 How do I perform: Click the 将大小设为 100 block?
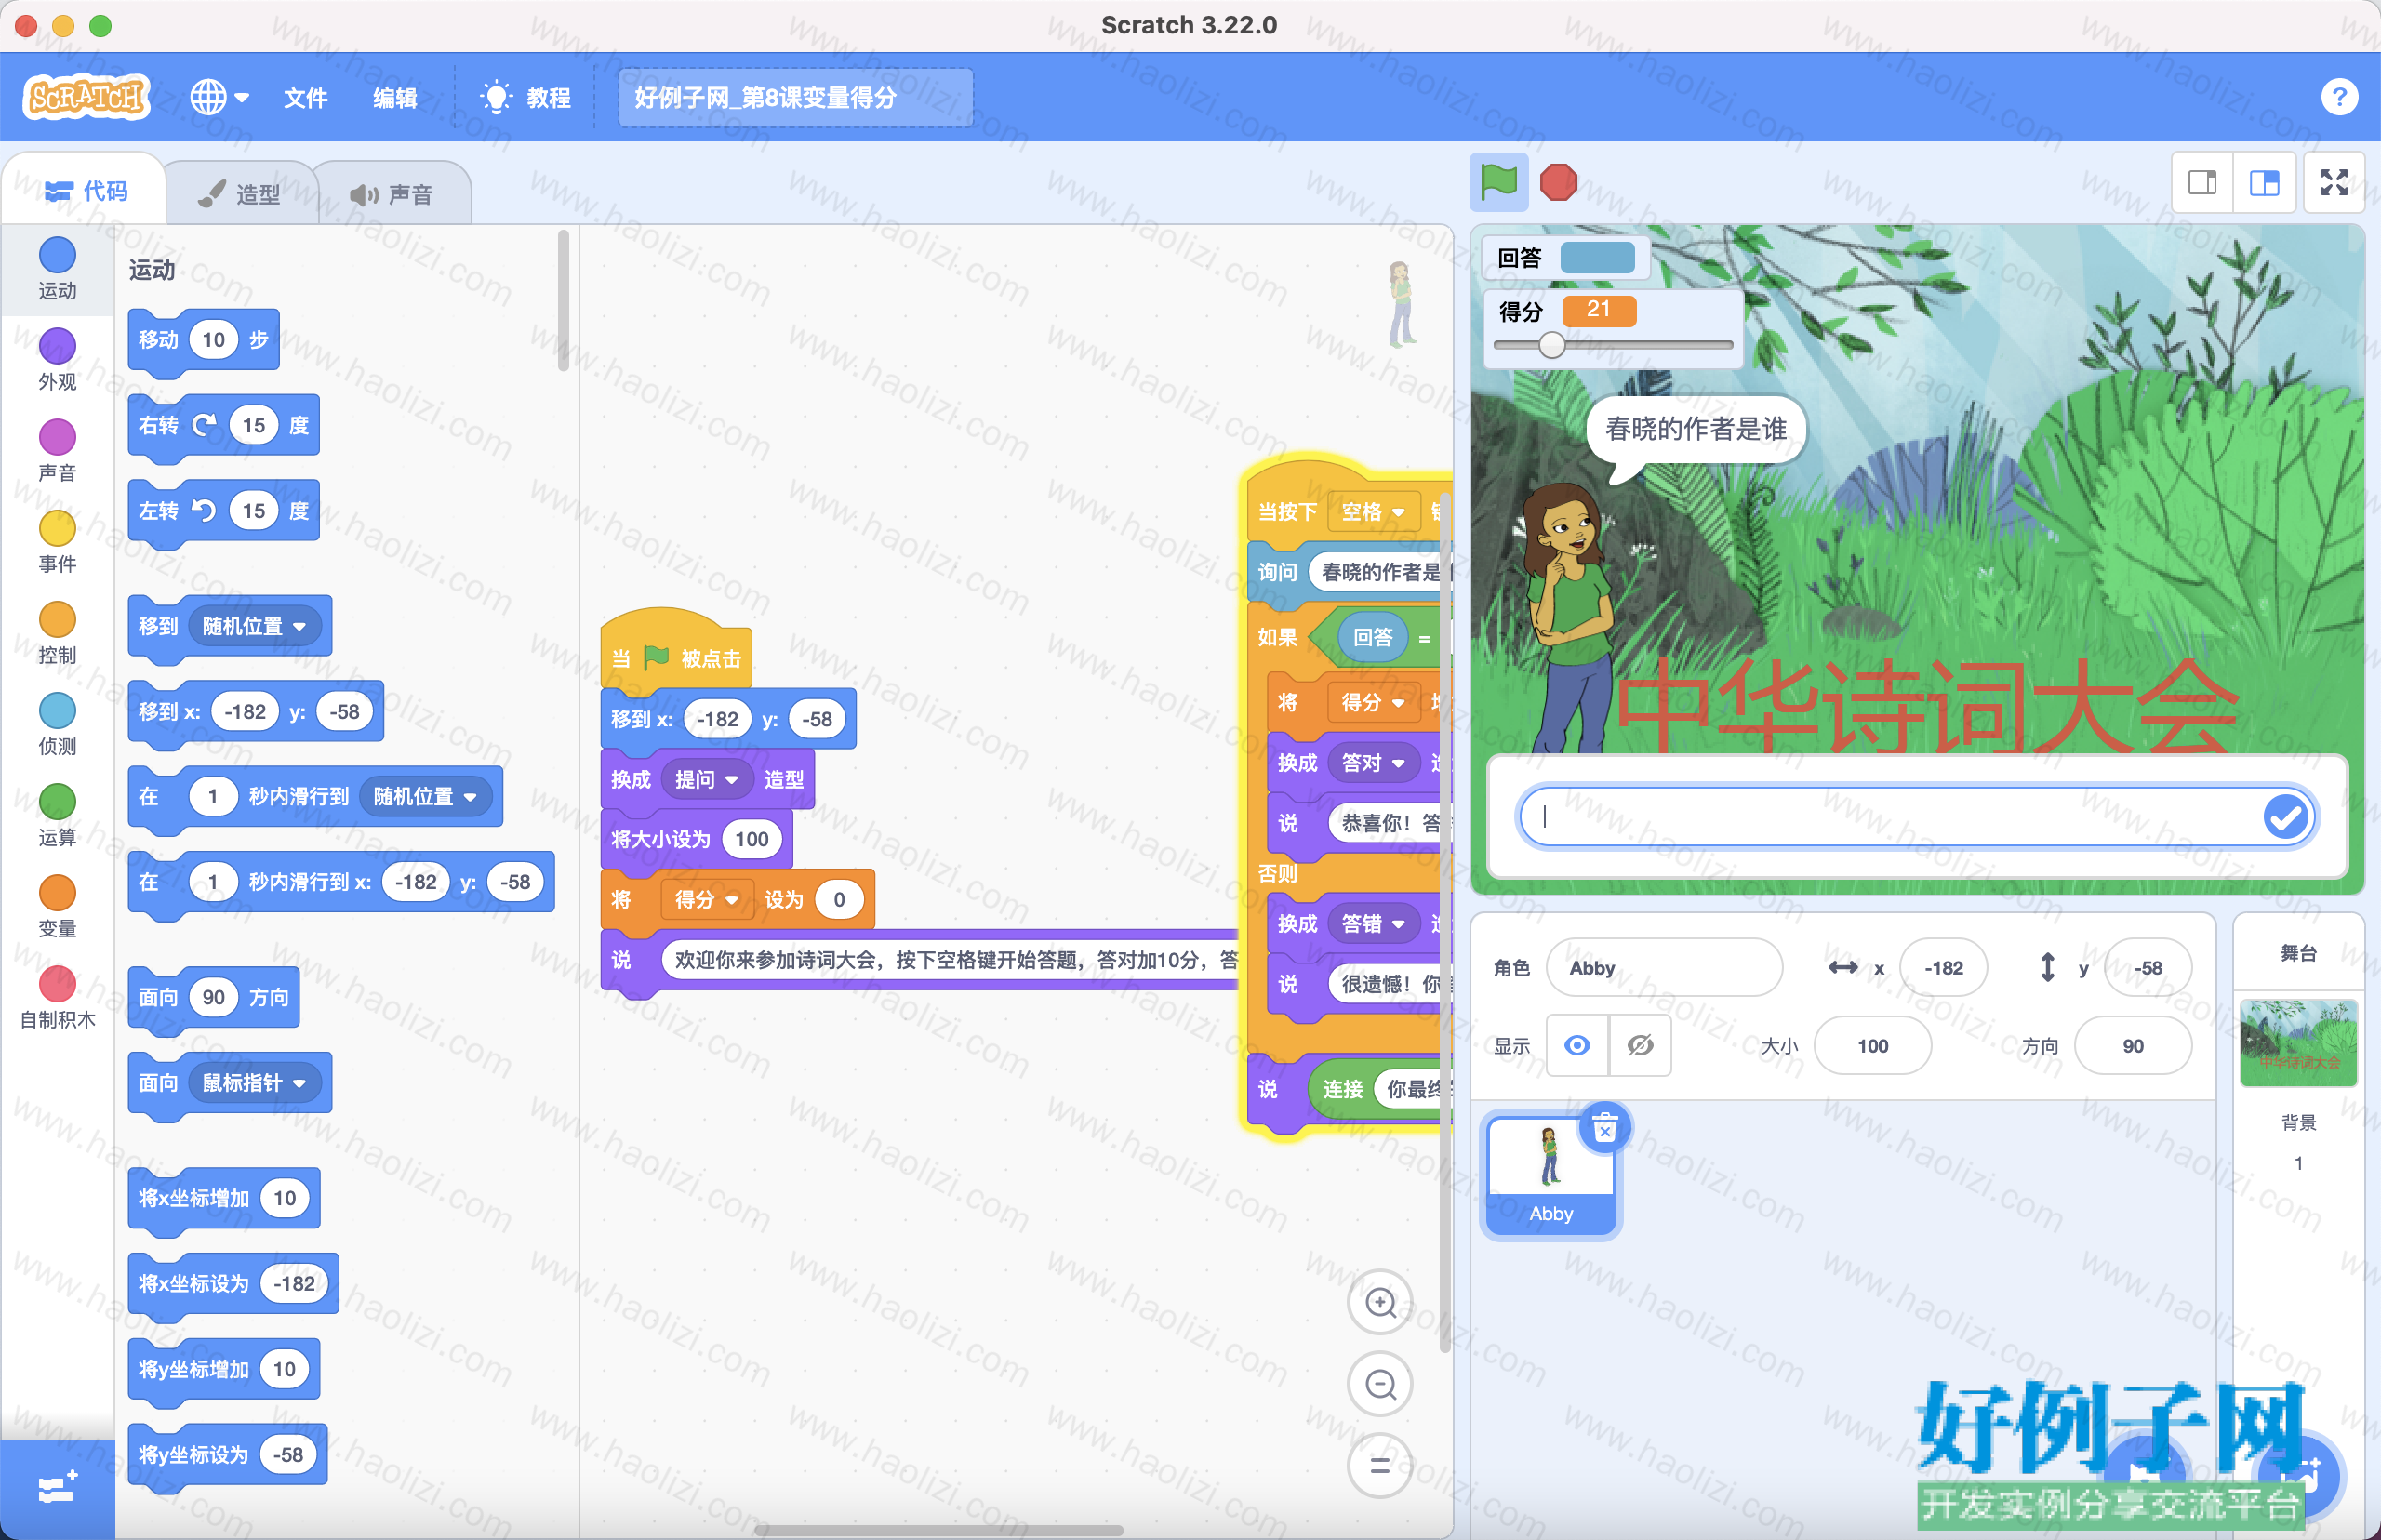[696, 839]
